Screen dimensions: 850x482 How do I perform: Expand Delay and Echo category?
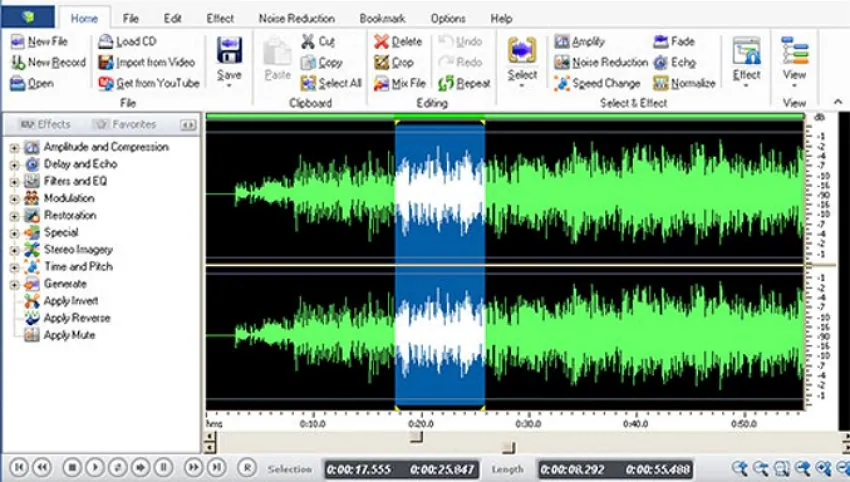pyautogui.click(x=14, y=164)
